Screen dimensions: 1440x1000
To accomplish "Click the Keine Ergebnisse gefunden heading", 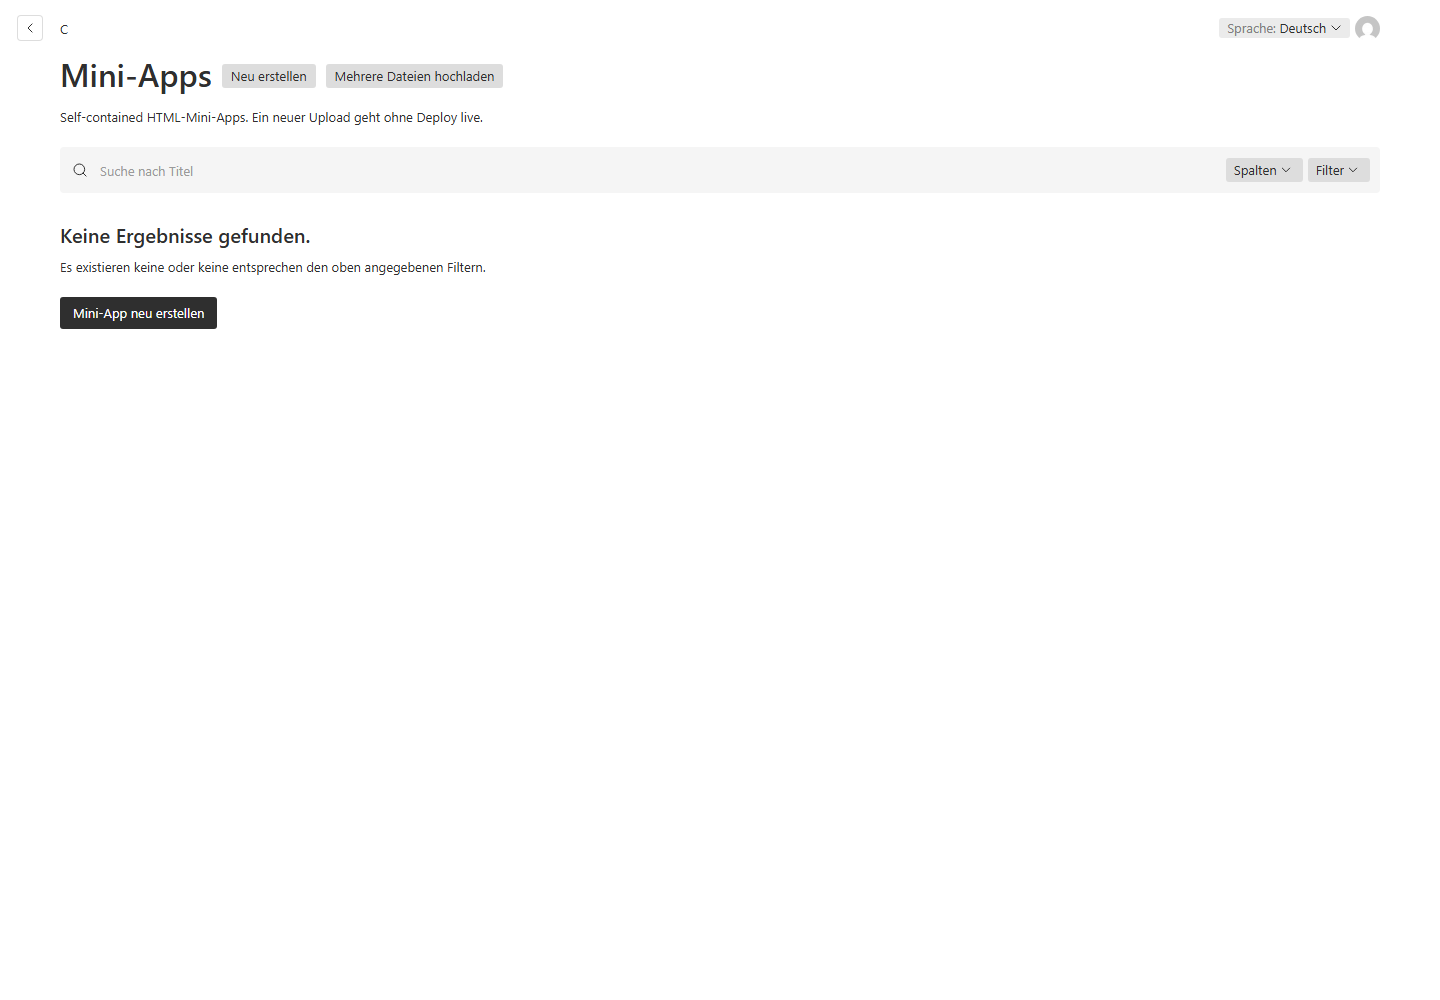I will coord(185,236).
